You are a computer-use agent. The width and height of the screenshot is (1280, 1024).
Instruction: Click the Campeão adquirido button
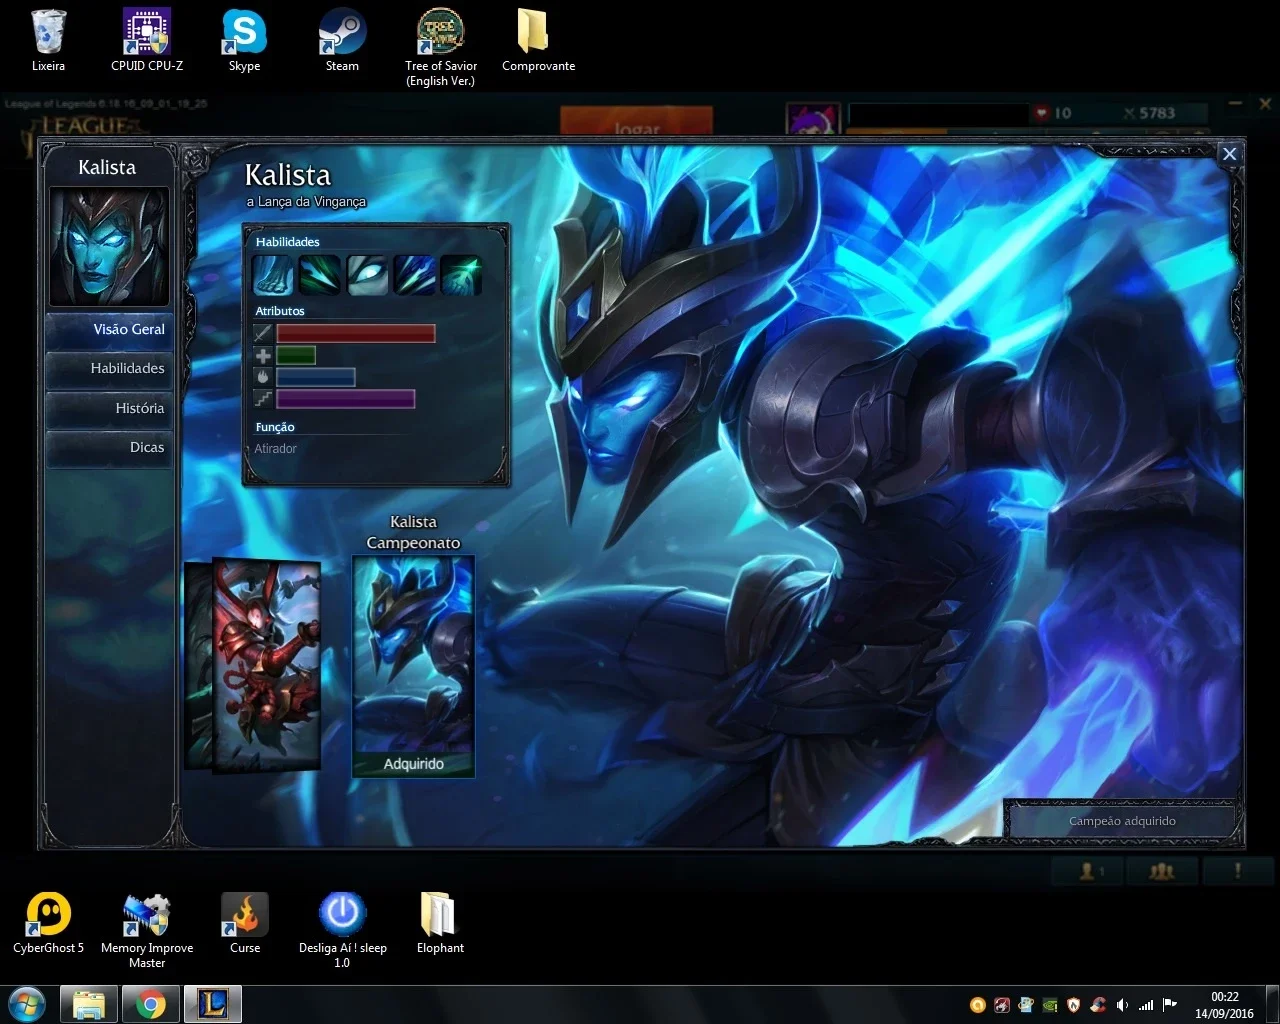click(1122, 821)
